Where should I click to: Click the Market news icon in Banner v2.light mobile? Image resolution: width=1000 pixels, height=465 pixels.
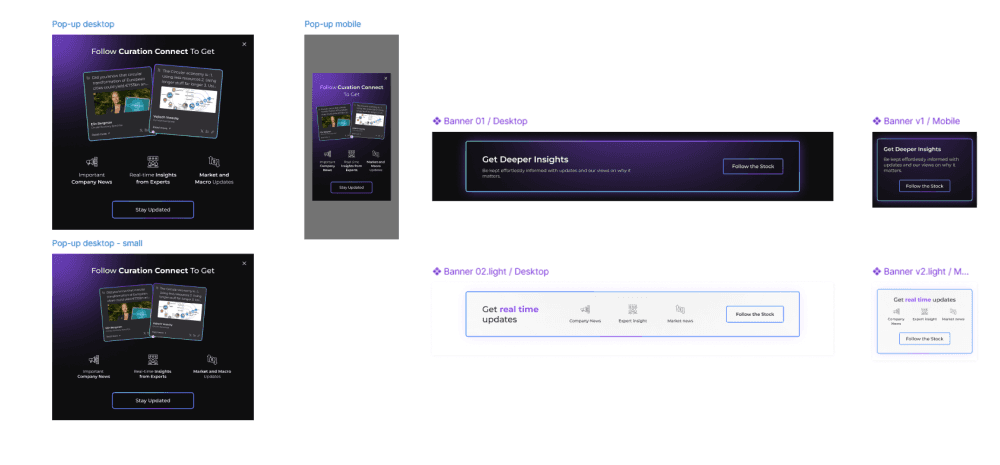[953, 311]
